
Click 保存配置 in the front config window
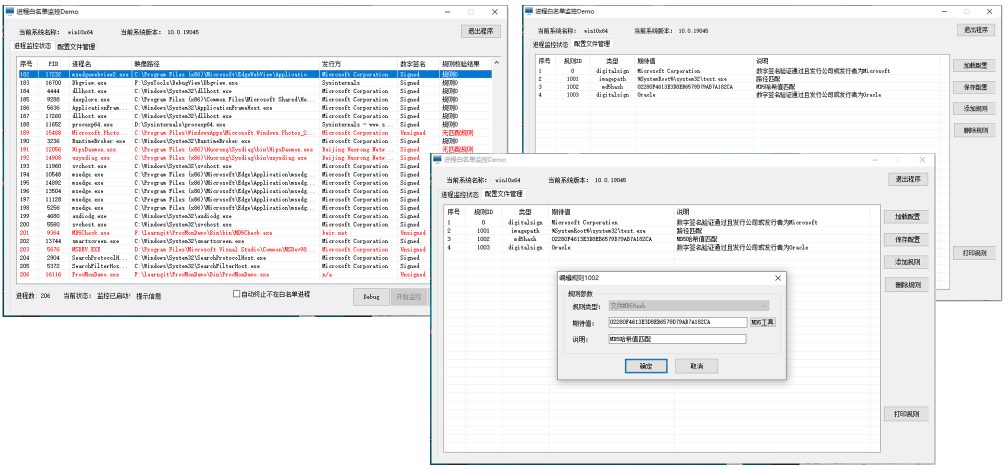pos(908,239)
